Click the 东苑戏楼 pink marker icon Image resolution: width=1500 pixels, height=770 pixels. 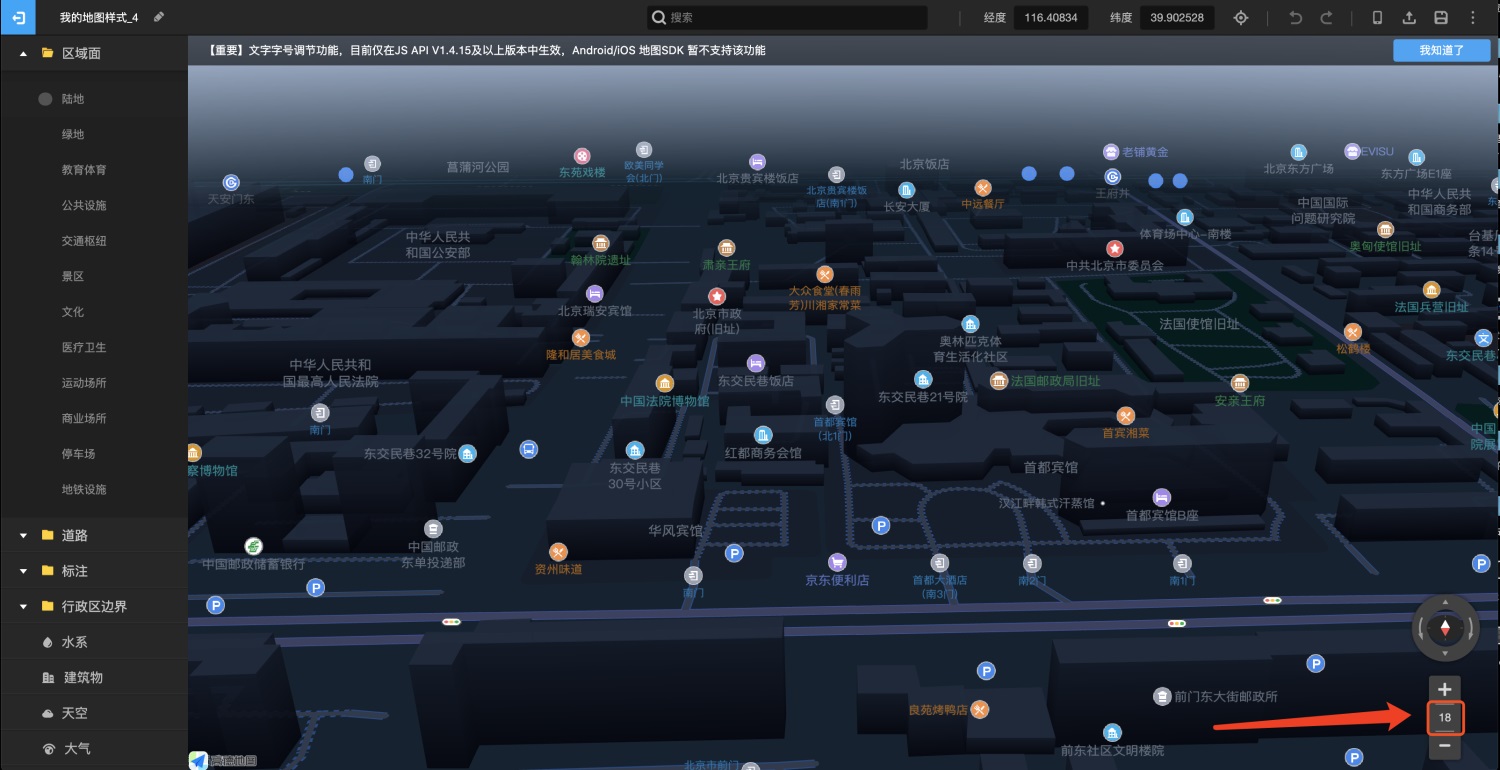[x=582, y=156]
